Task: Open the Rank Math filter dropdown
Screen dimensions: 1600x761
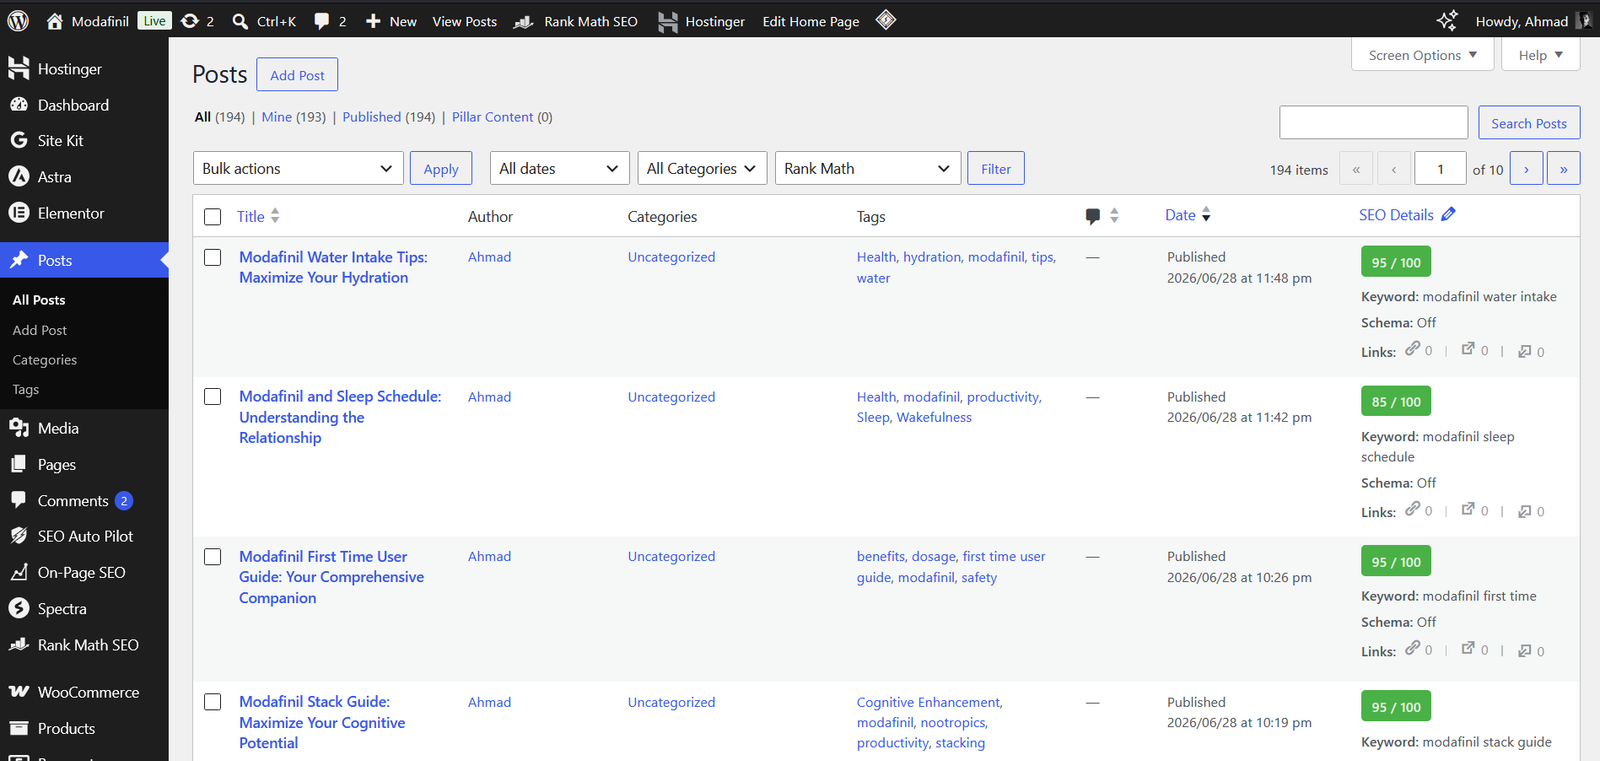Action: (868, 168)
